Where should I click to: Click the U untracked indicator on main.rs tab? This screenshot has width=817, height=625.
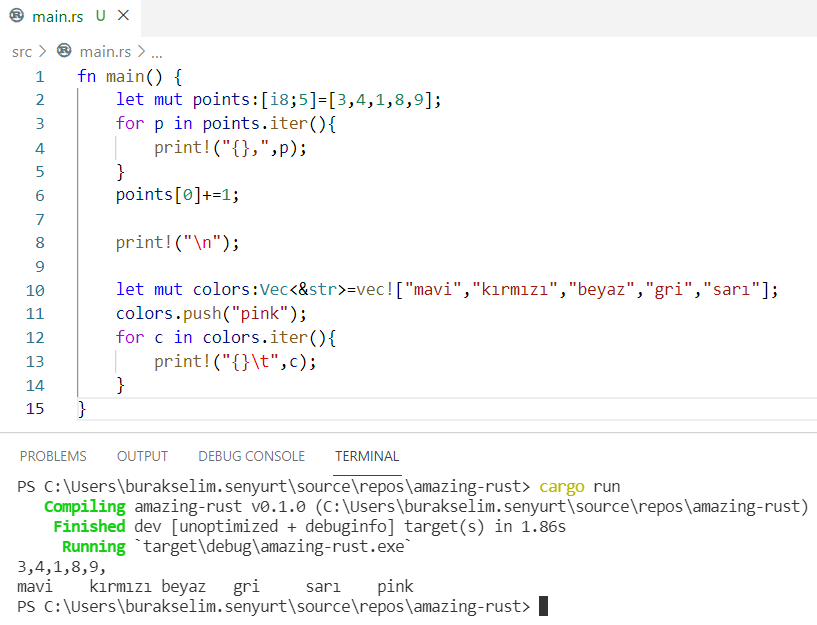click(102, 16)
